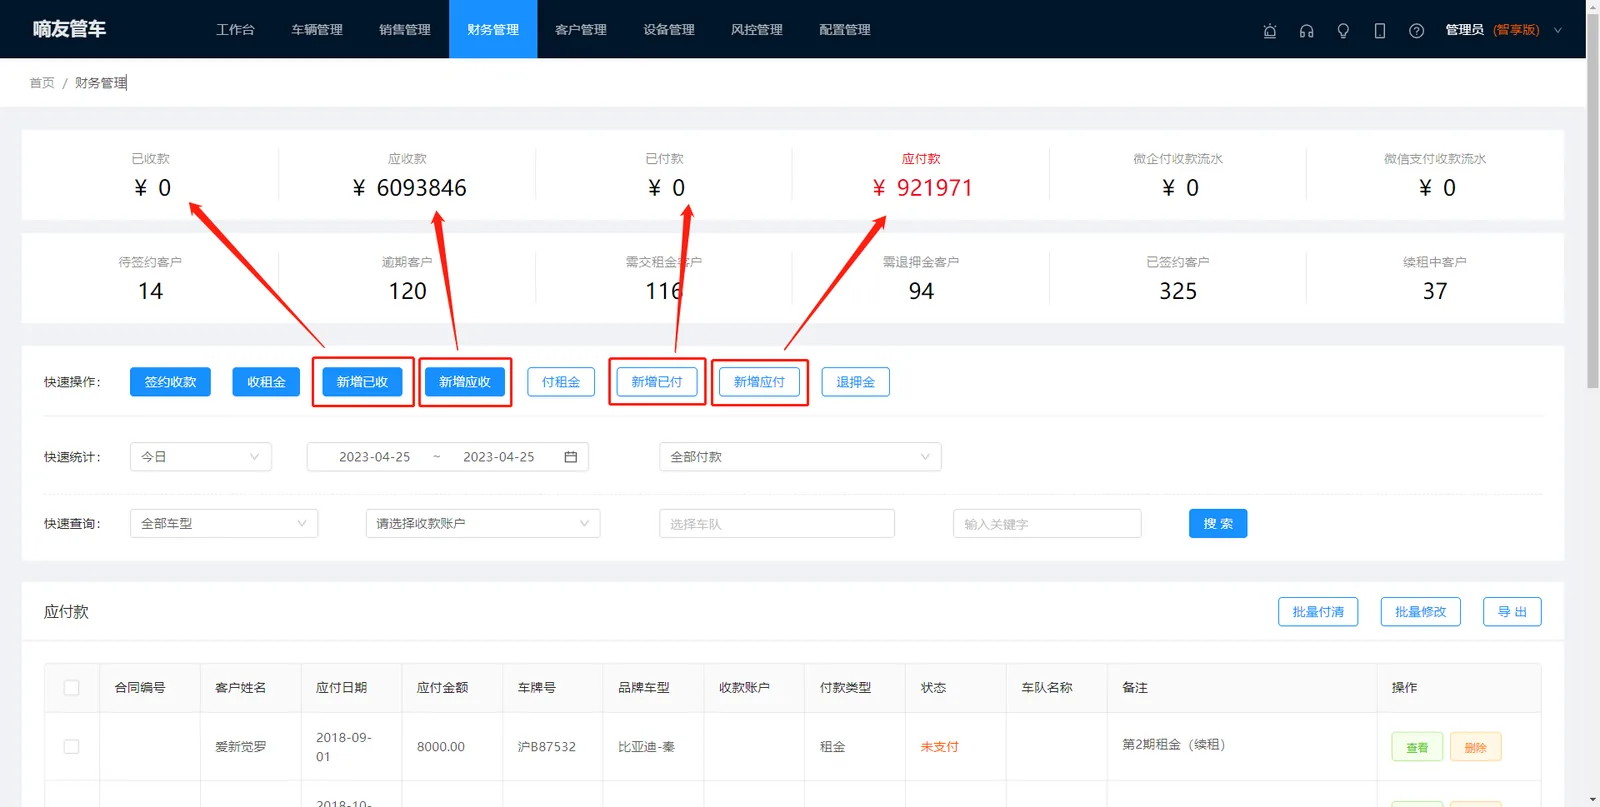Image resolution: width=1600 pixels, height=807 pixels.
Task: Click the page vertical scrollbar
Action: pyautogui.click(x=1593, y=200)
